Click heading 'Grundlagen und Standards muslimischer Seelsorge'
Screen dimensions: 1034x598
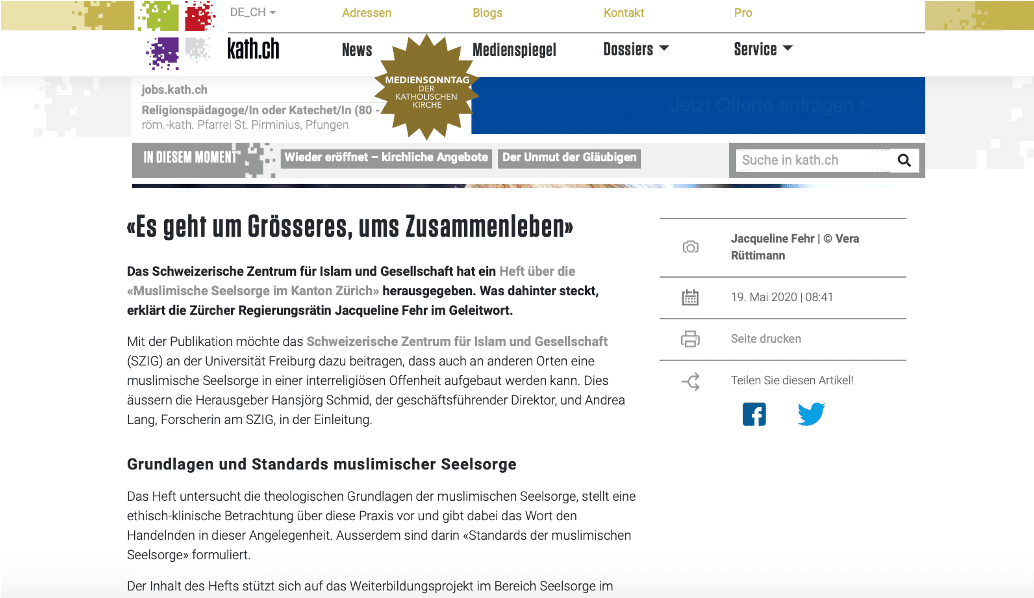tap(322, 464)
